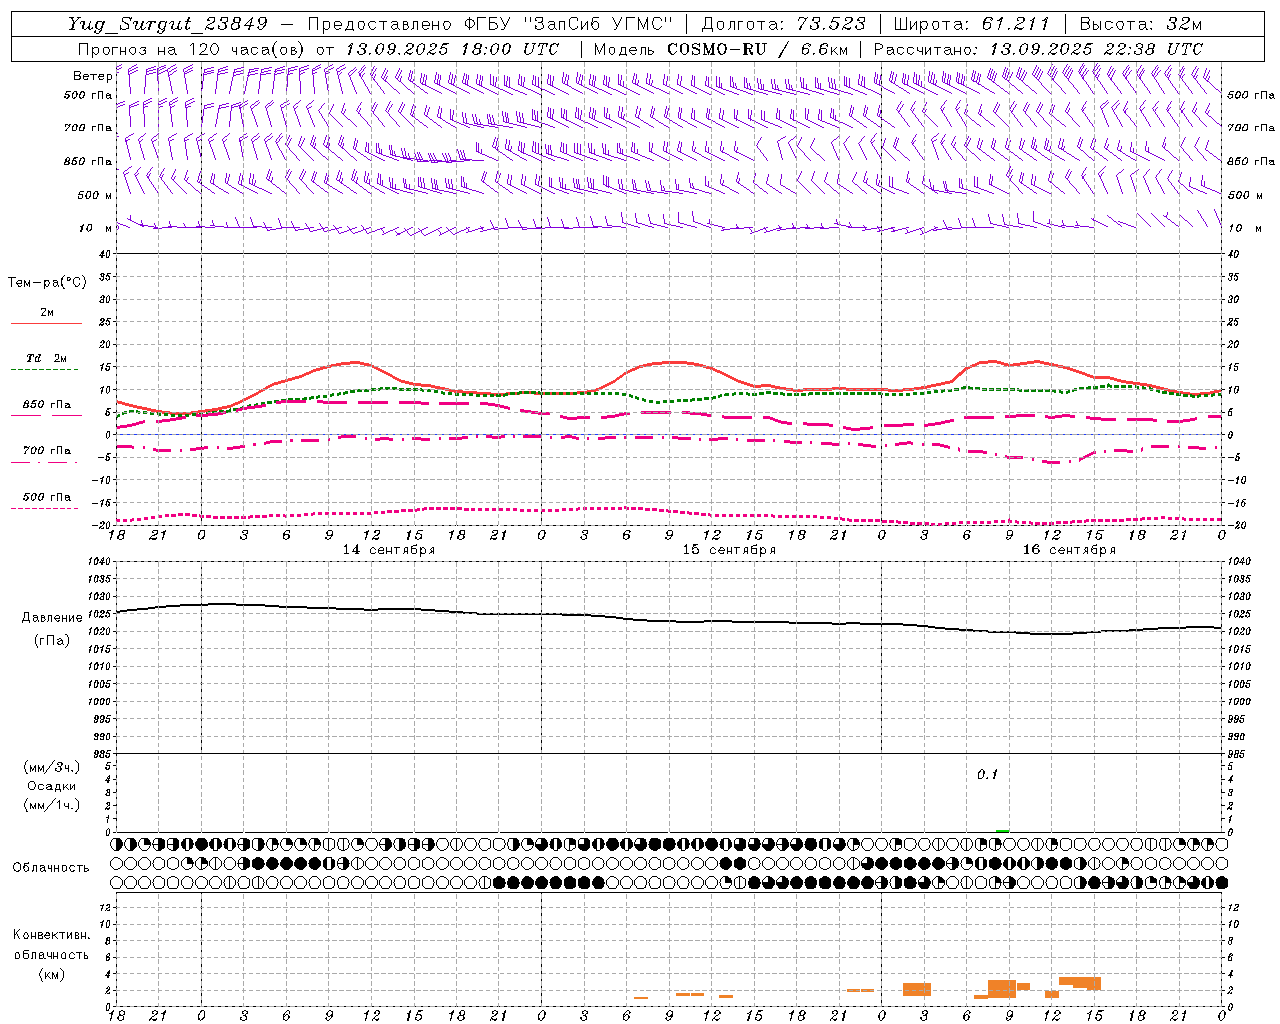
Task: Click the dotted line sample under the 500 гПа legend
Action: coord(46,509)
